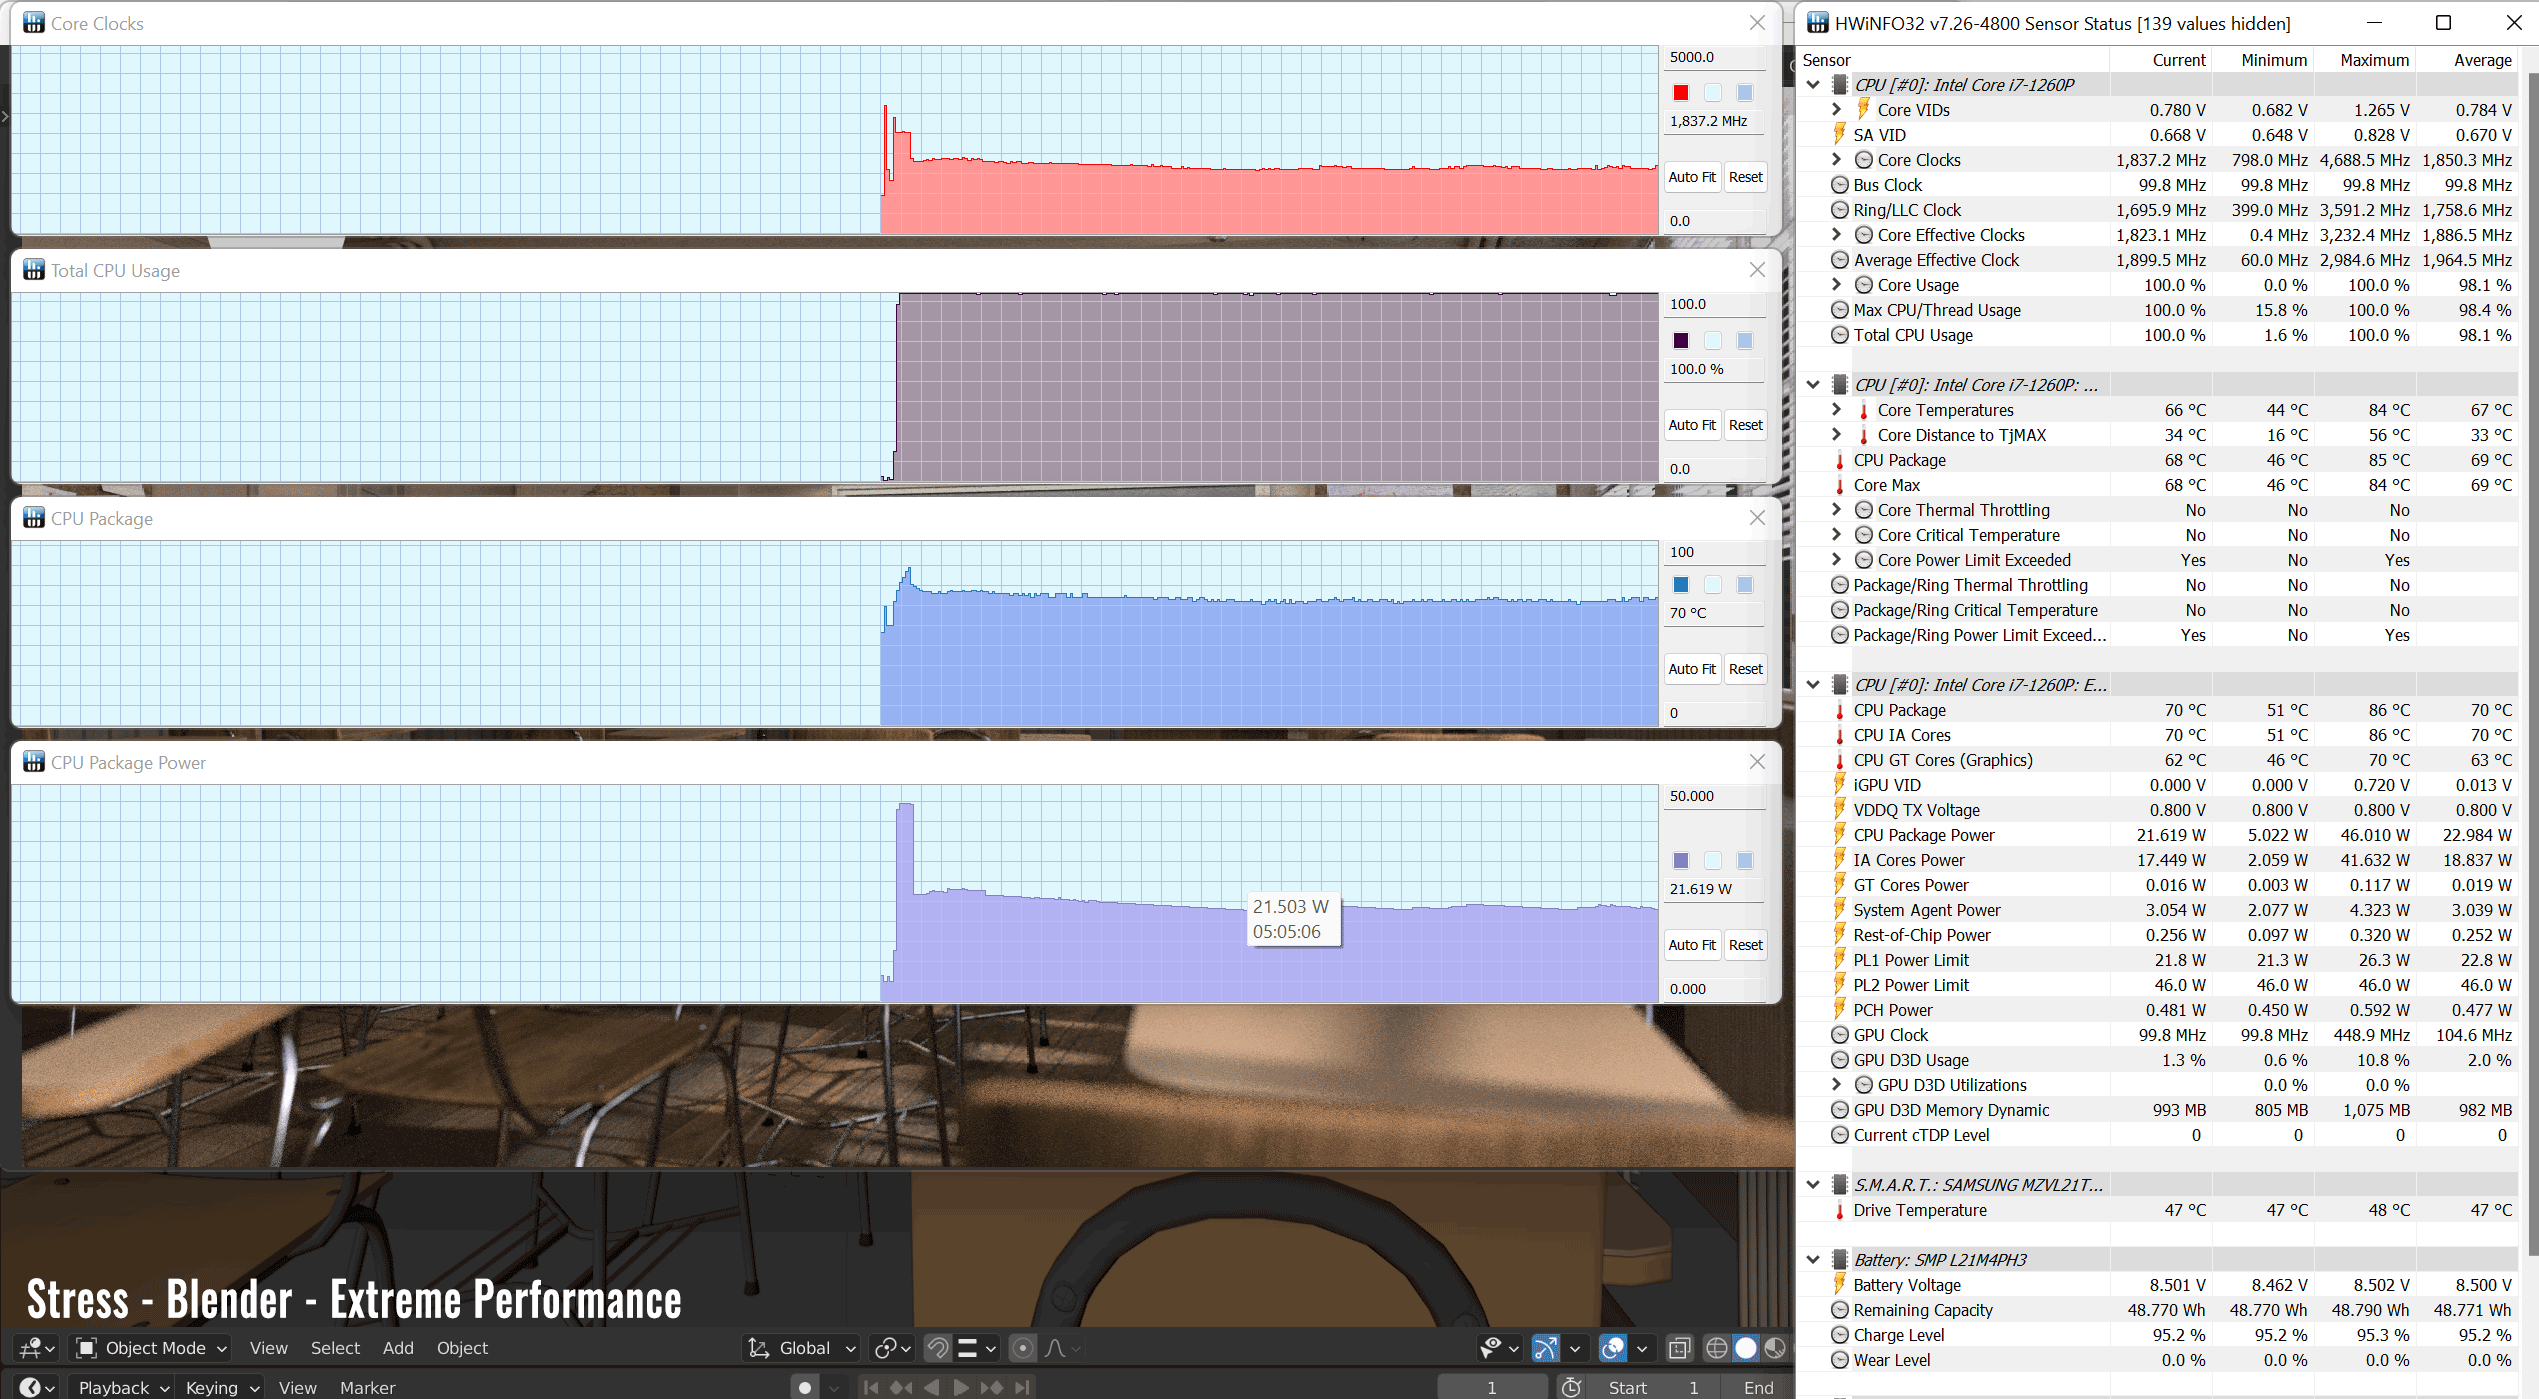The width and height of the screenshot is (2539, 1399).
Task: Click Auto Fit in Total CPU Usage graph
Action: 1692,425
